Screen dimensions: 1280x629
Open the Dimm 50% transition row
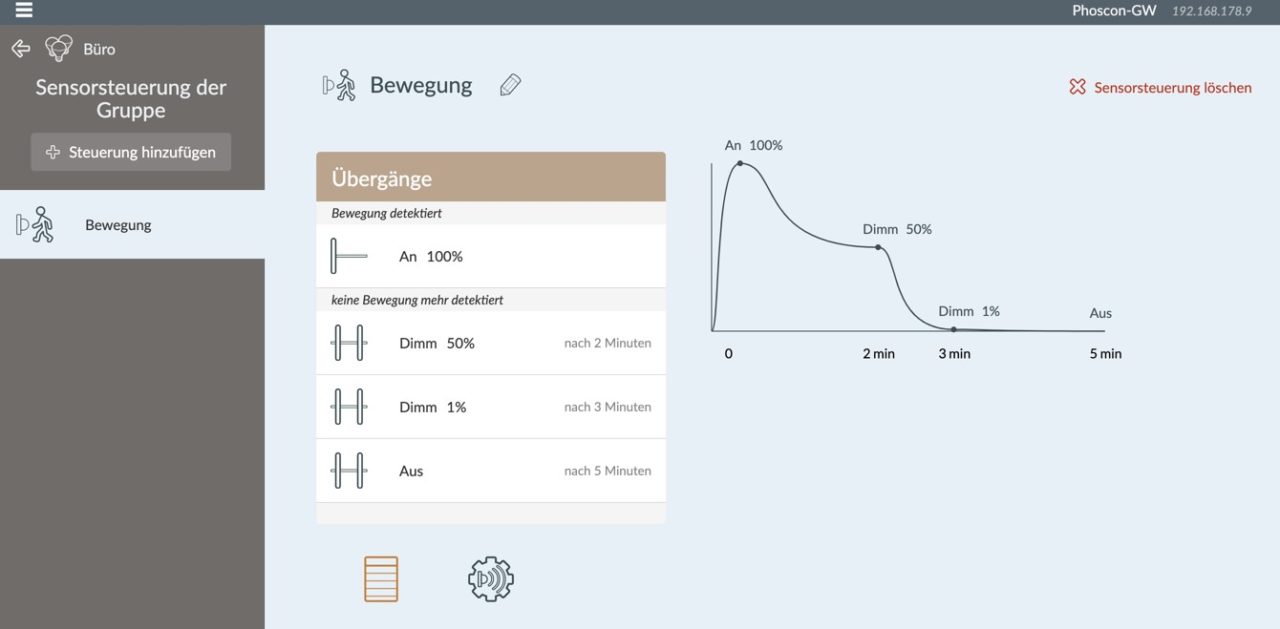tap(490, 343)
